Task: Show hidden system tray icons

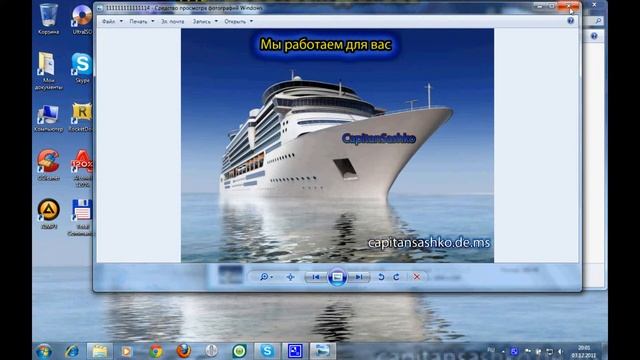Action: [x=503, y=351]
